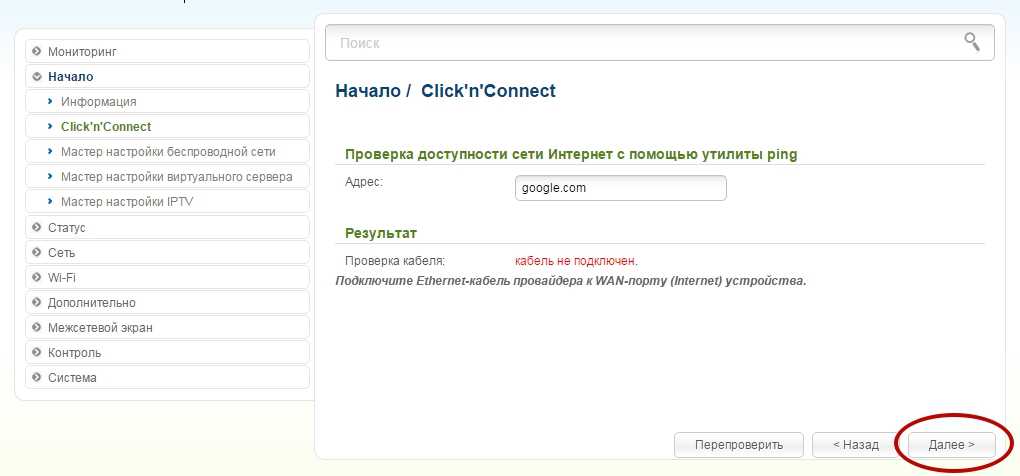Viewport: 1020px width, 476px height.
Task: Expand the Система menu section
Action: pos(72,377)
